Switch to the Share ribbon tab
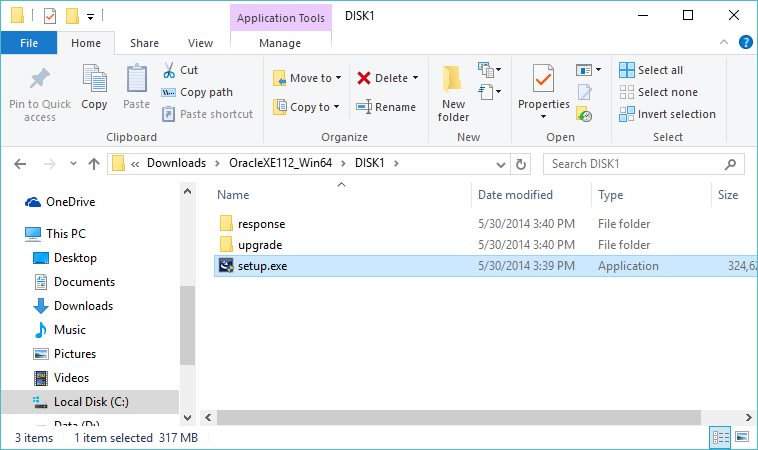Image resolution: width=758 pixels, height=450 pixels. coord(144,43)
